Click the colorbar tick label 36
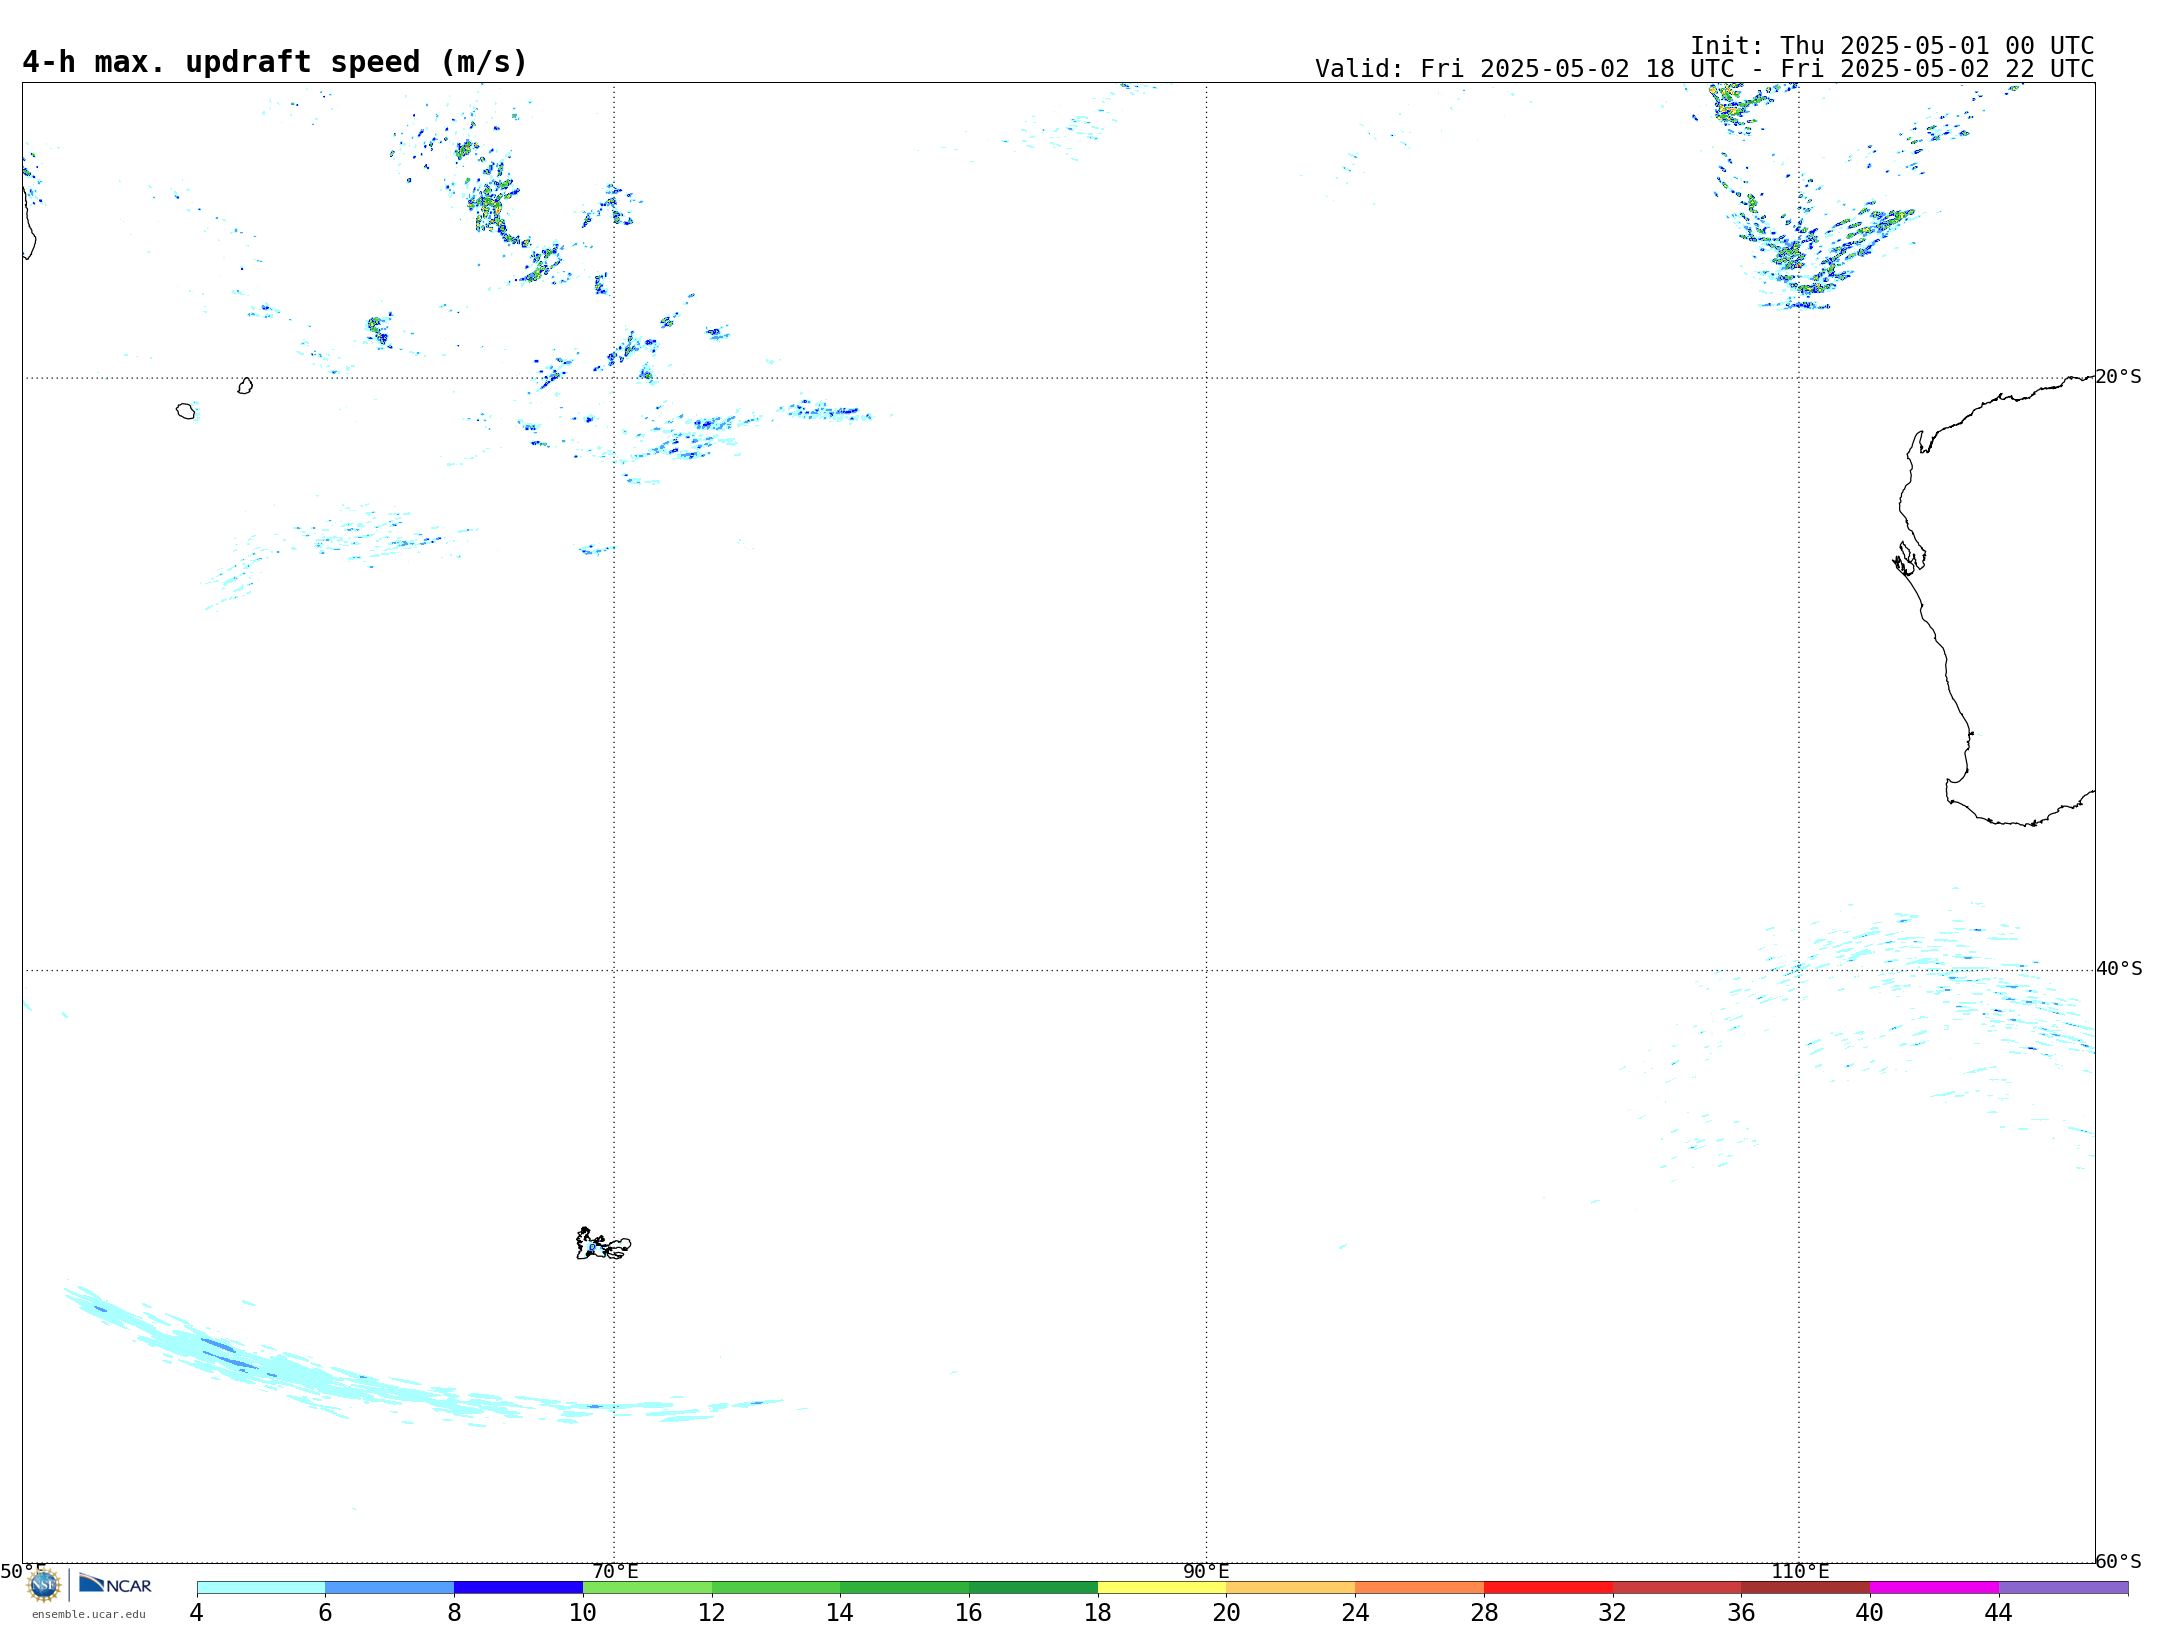The image size is (2160, 1626). (x=1741, y=1613)
